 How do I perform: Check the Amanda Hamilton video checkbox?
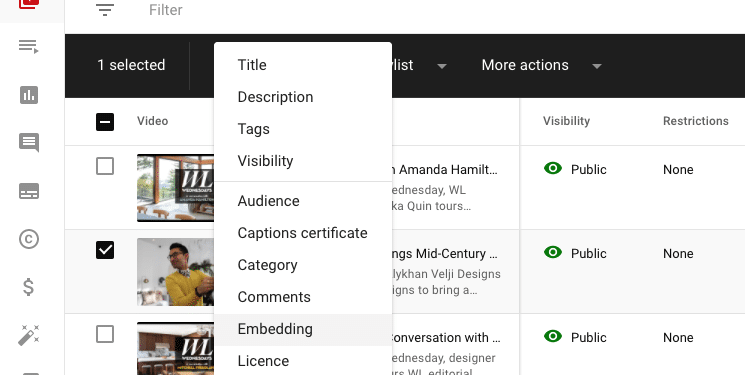(105, 166)
